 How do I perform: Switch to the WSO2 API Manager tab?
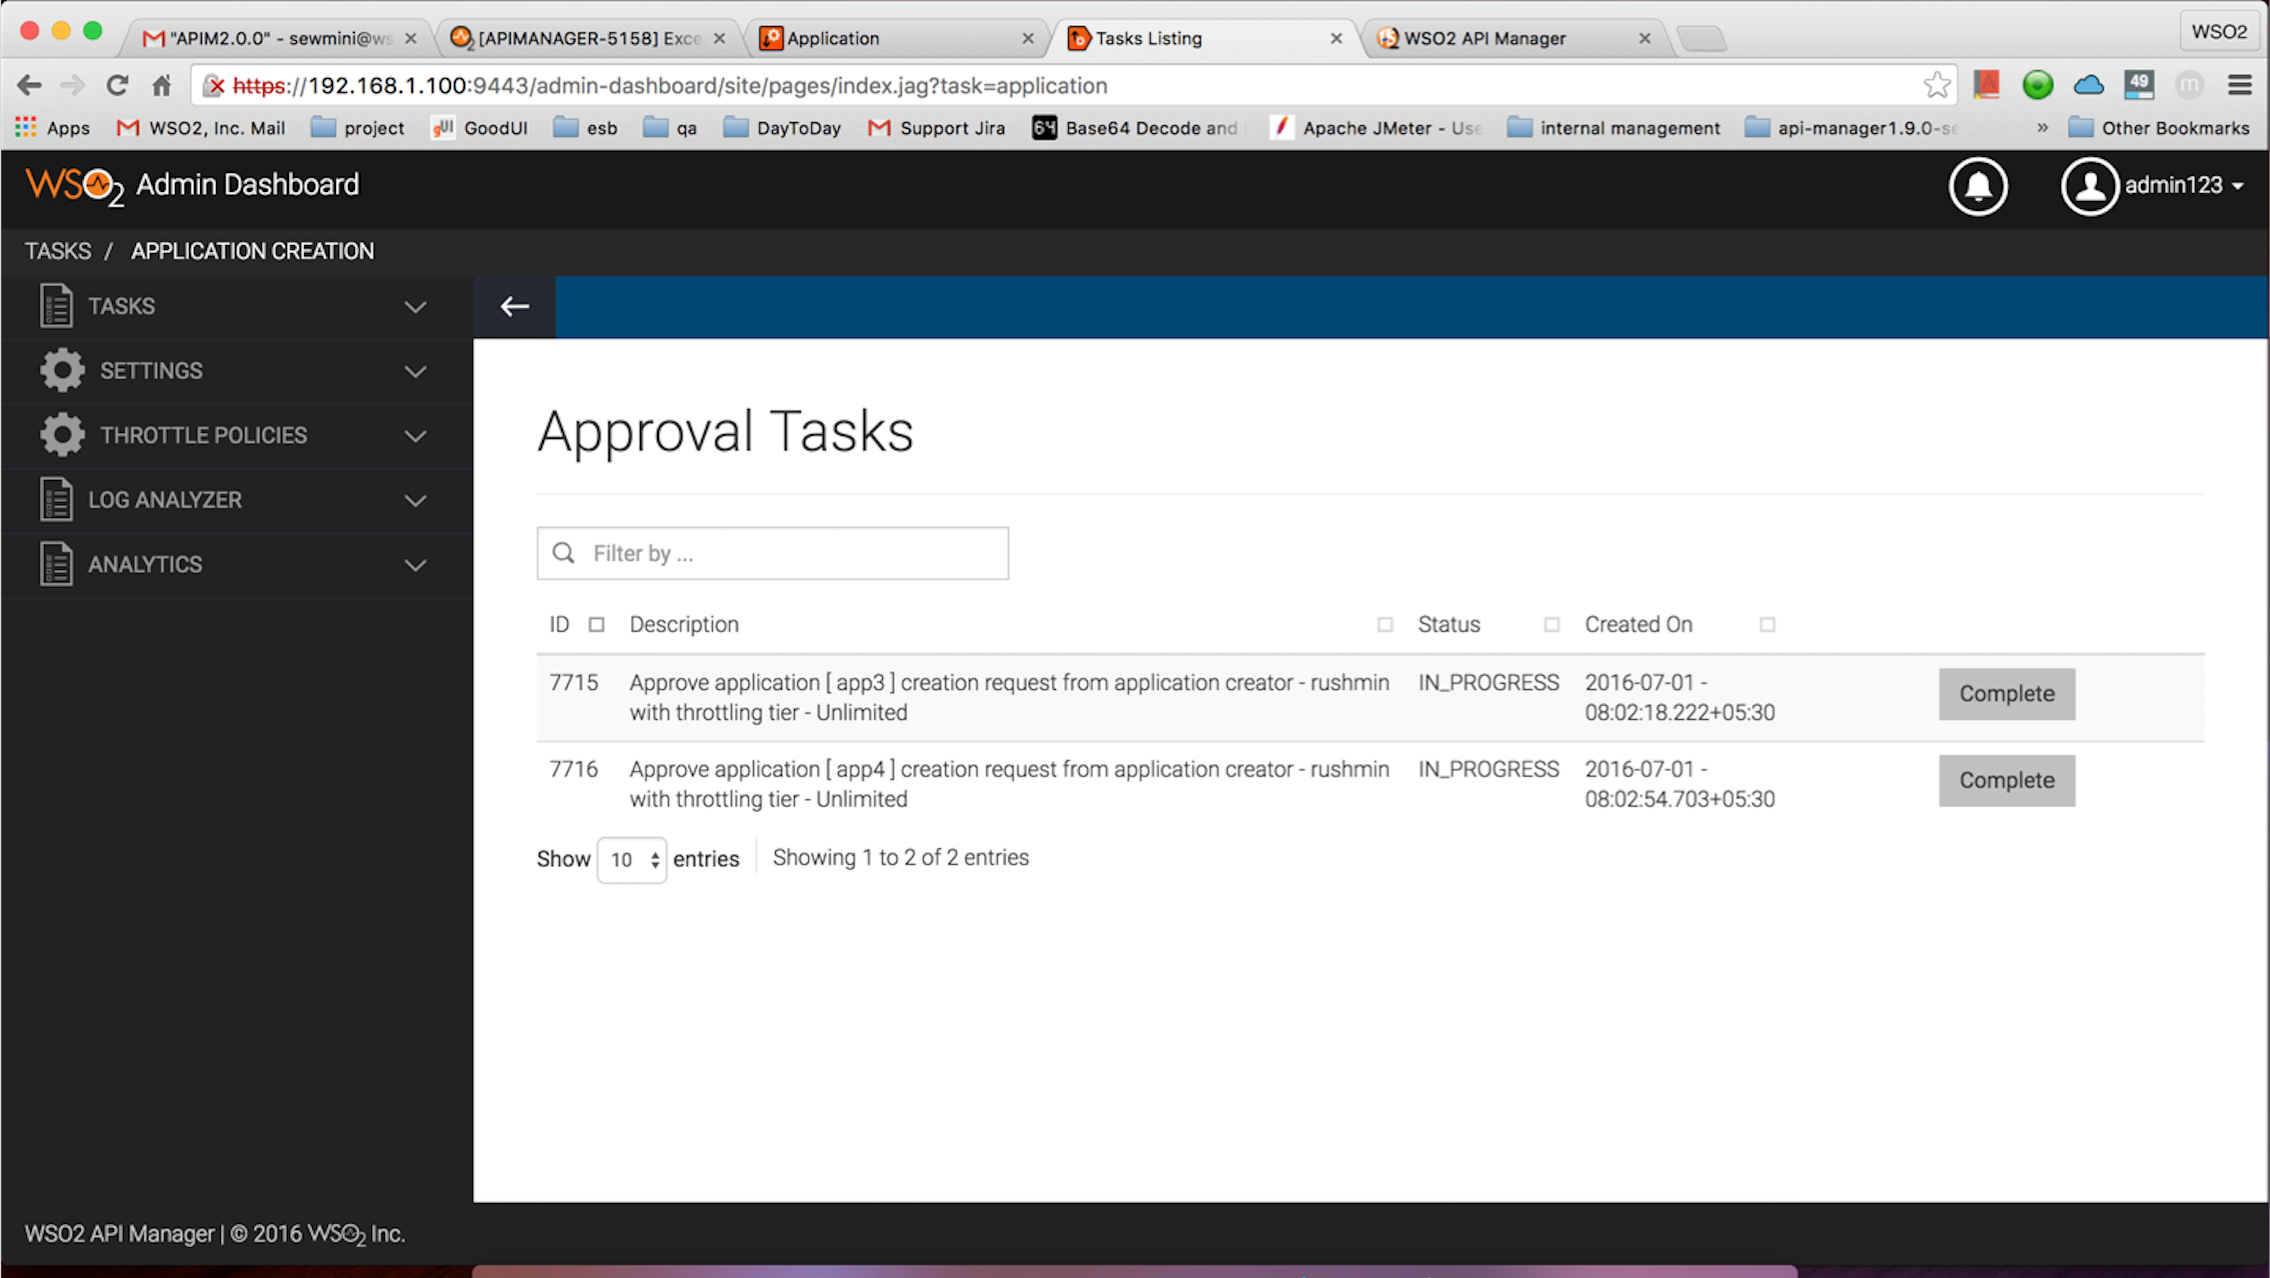[1484, 38]
